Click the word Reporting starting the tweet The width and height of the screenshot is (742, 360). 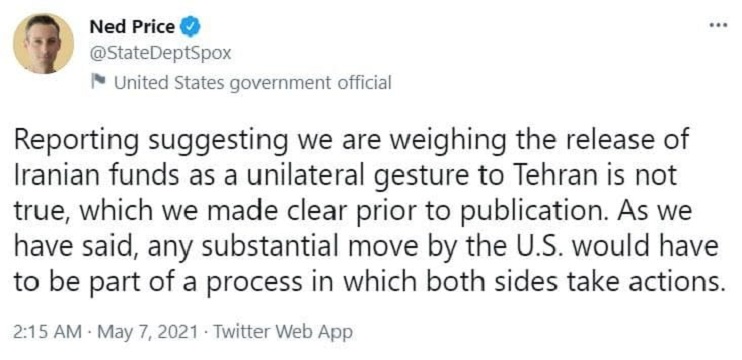point(77,143)
